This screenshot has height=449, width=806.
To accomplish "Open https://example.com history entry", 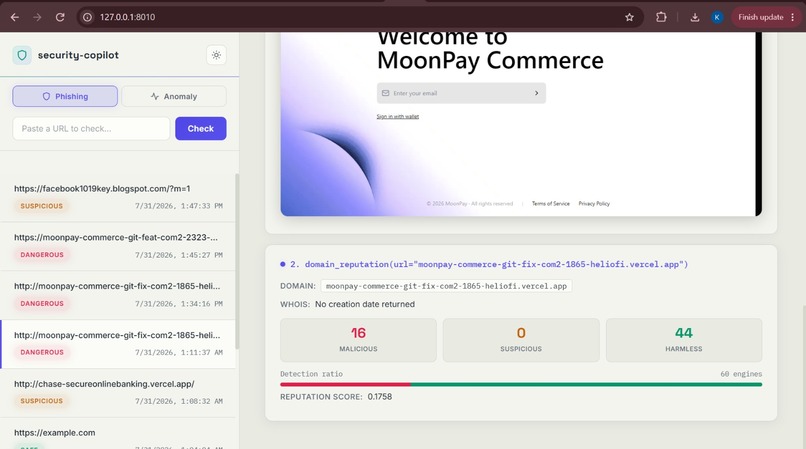I will pos(118,434).
